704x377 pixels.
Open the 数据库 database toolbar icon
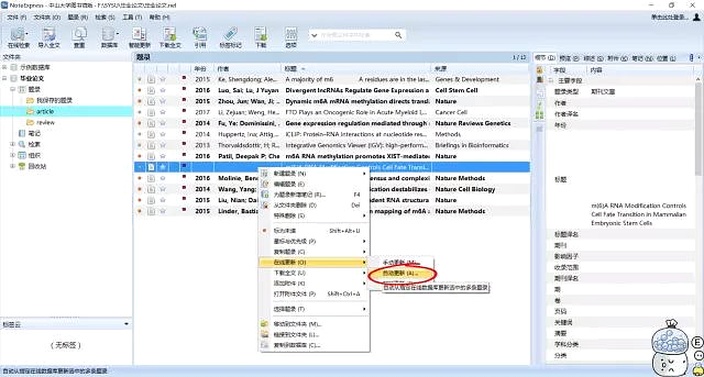108,35
